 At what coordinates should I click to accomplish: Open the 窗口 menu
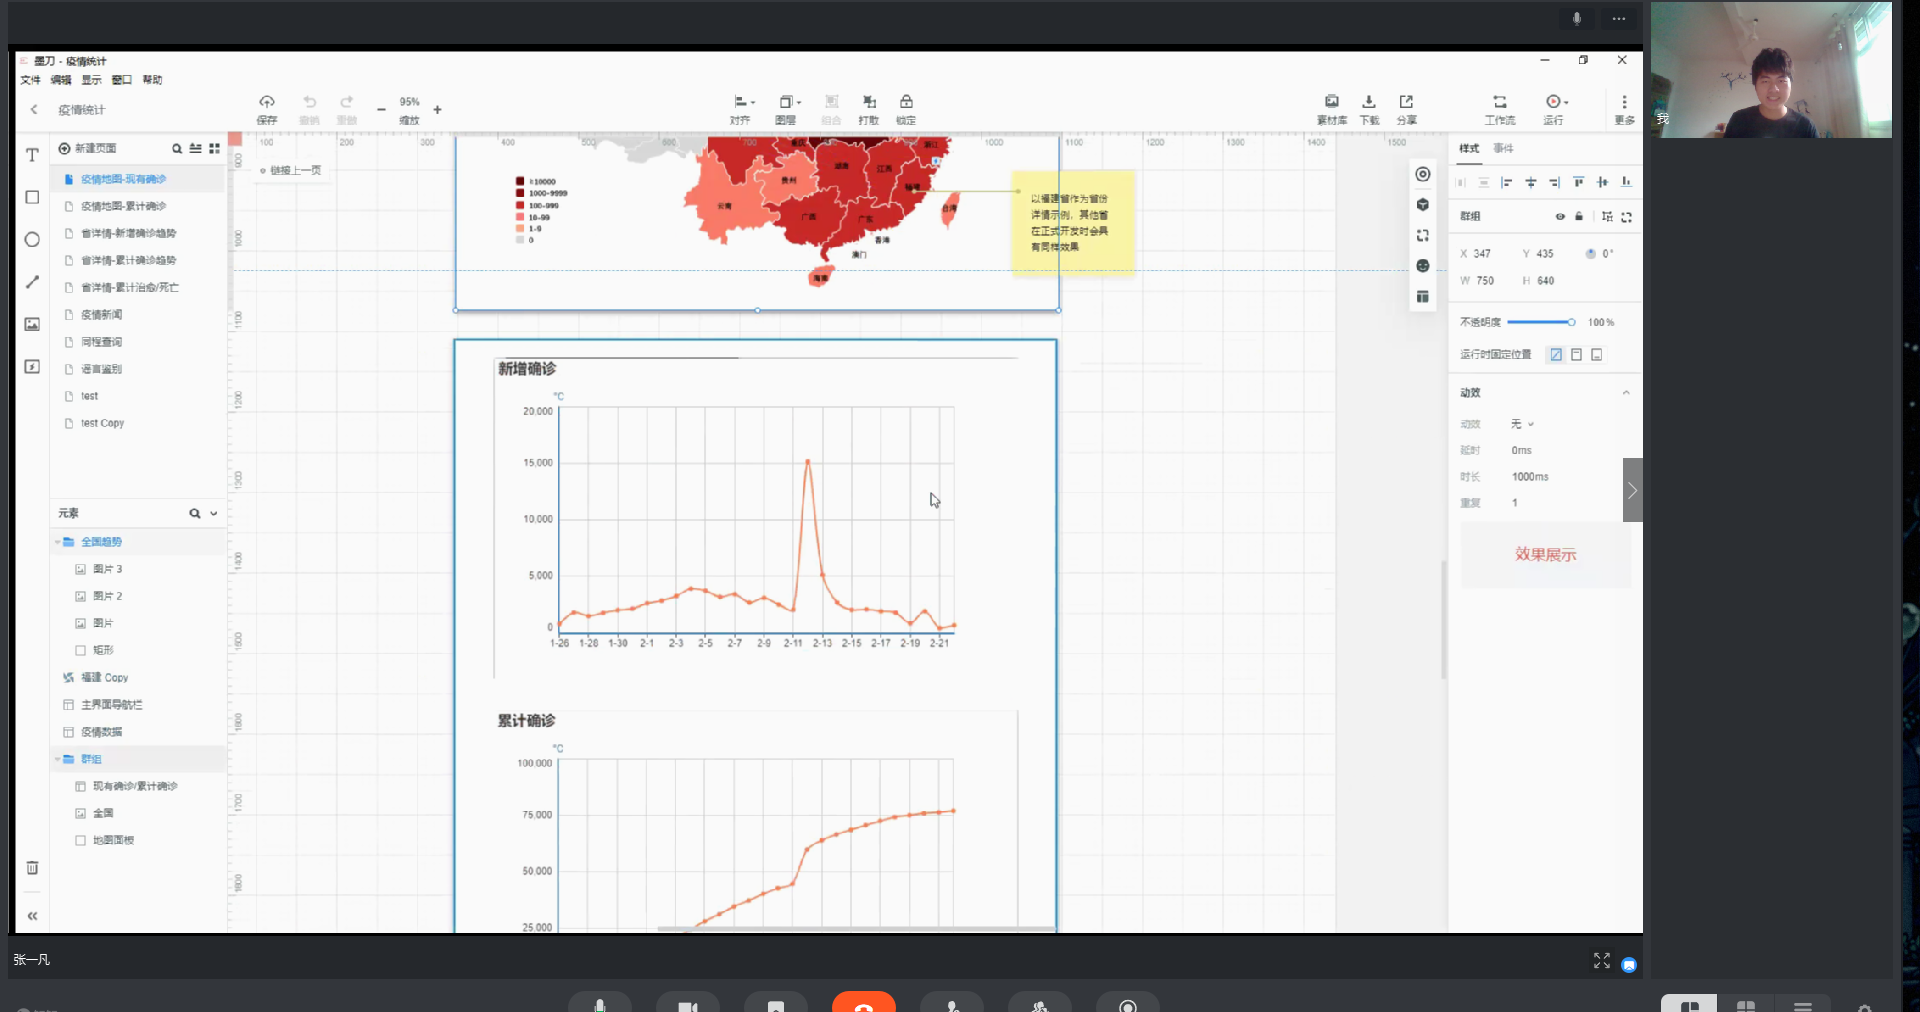[122, 80]
